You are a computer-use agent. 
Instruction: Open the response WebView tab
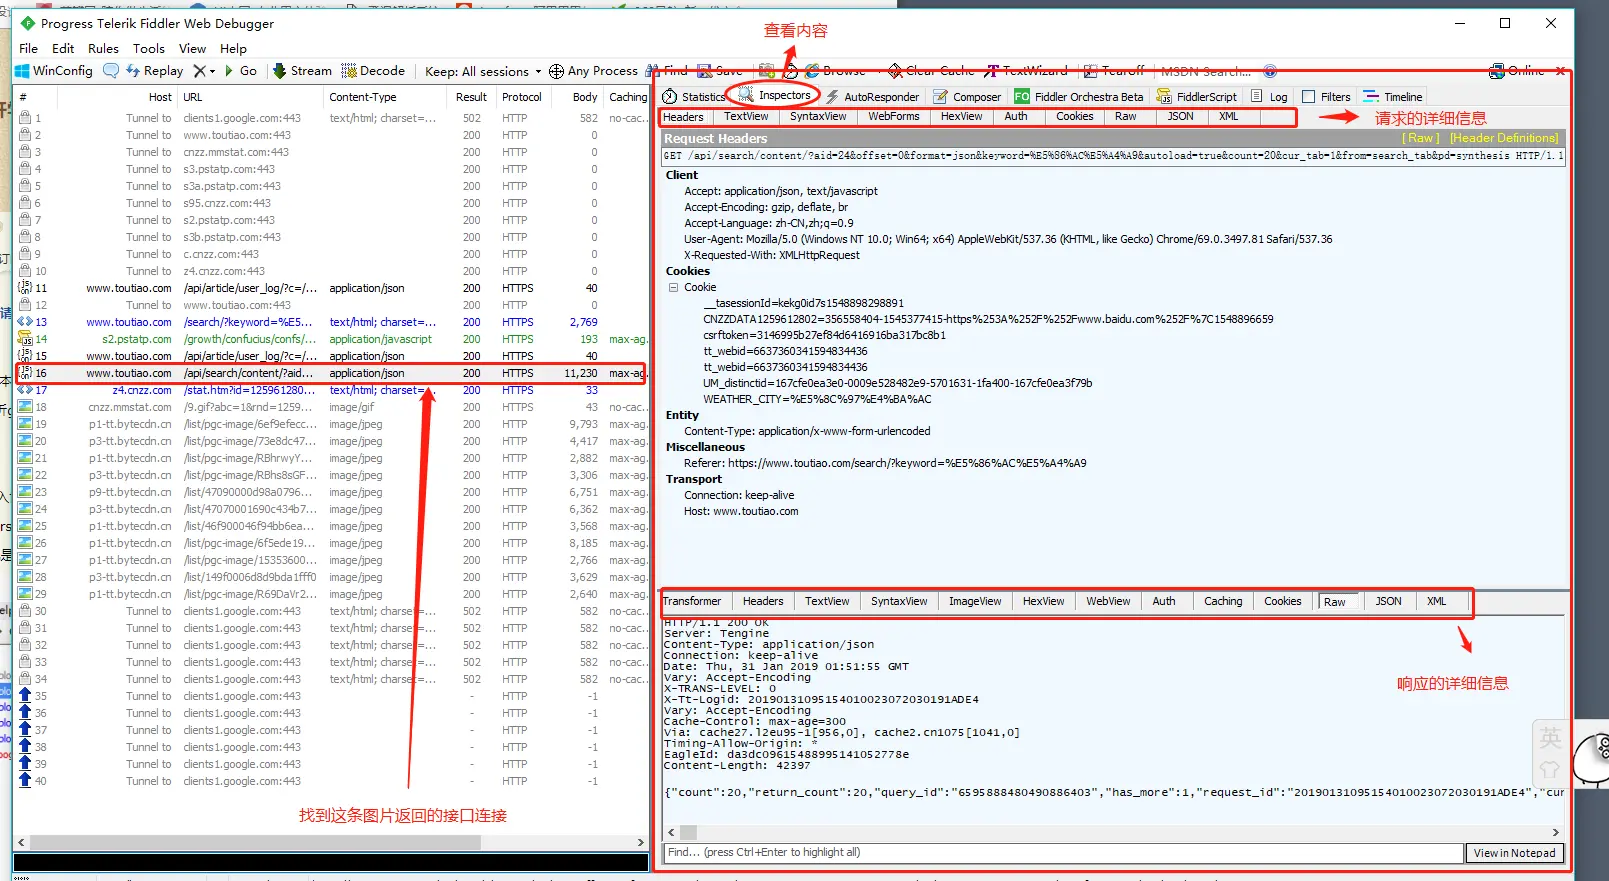1108,602
